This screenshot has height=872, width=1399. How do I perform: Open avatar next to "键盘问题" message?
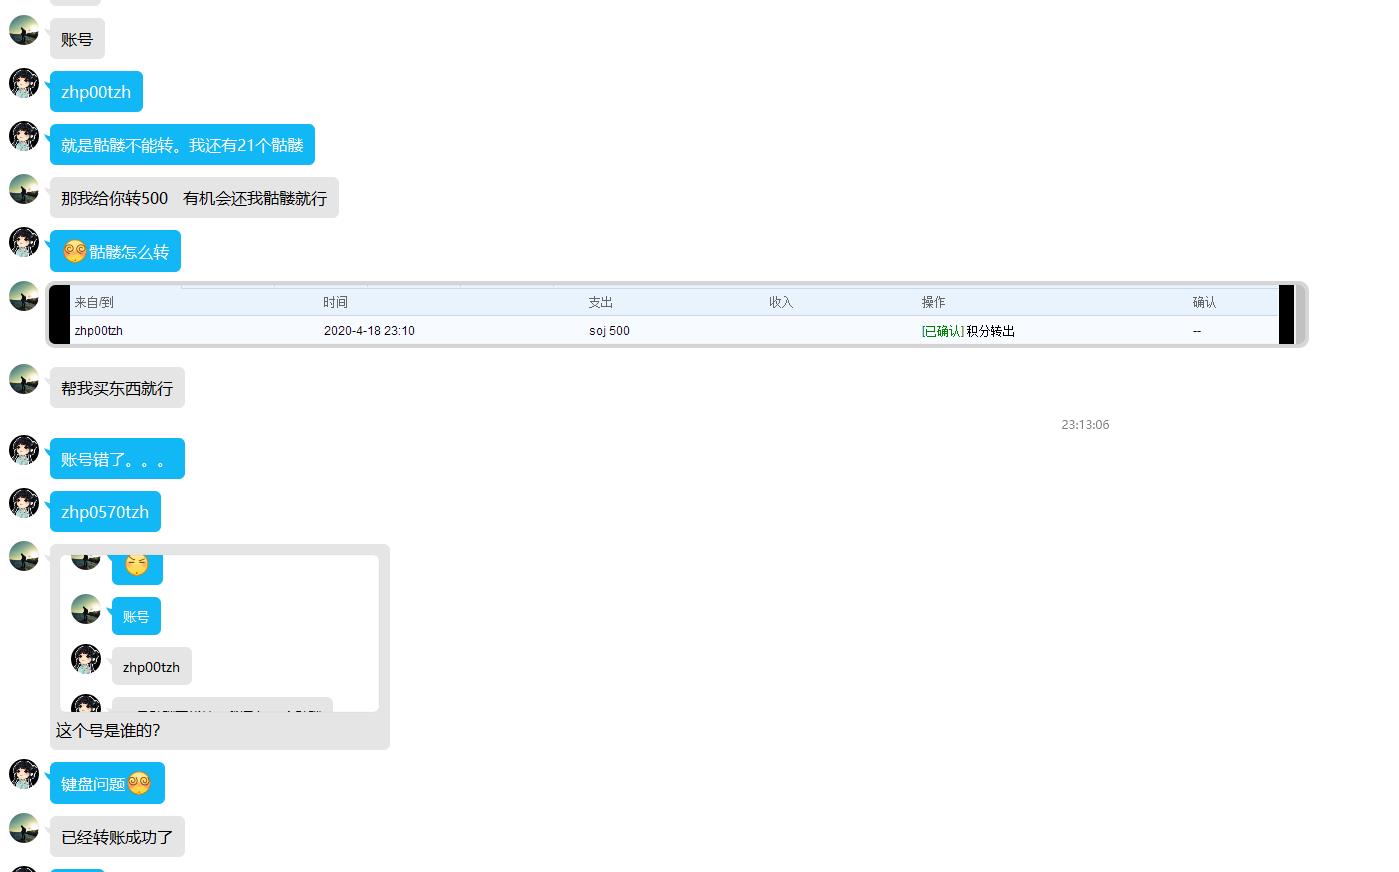[x=24, y=774]
